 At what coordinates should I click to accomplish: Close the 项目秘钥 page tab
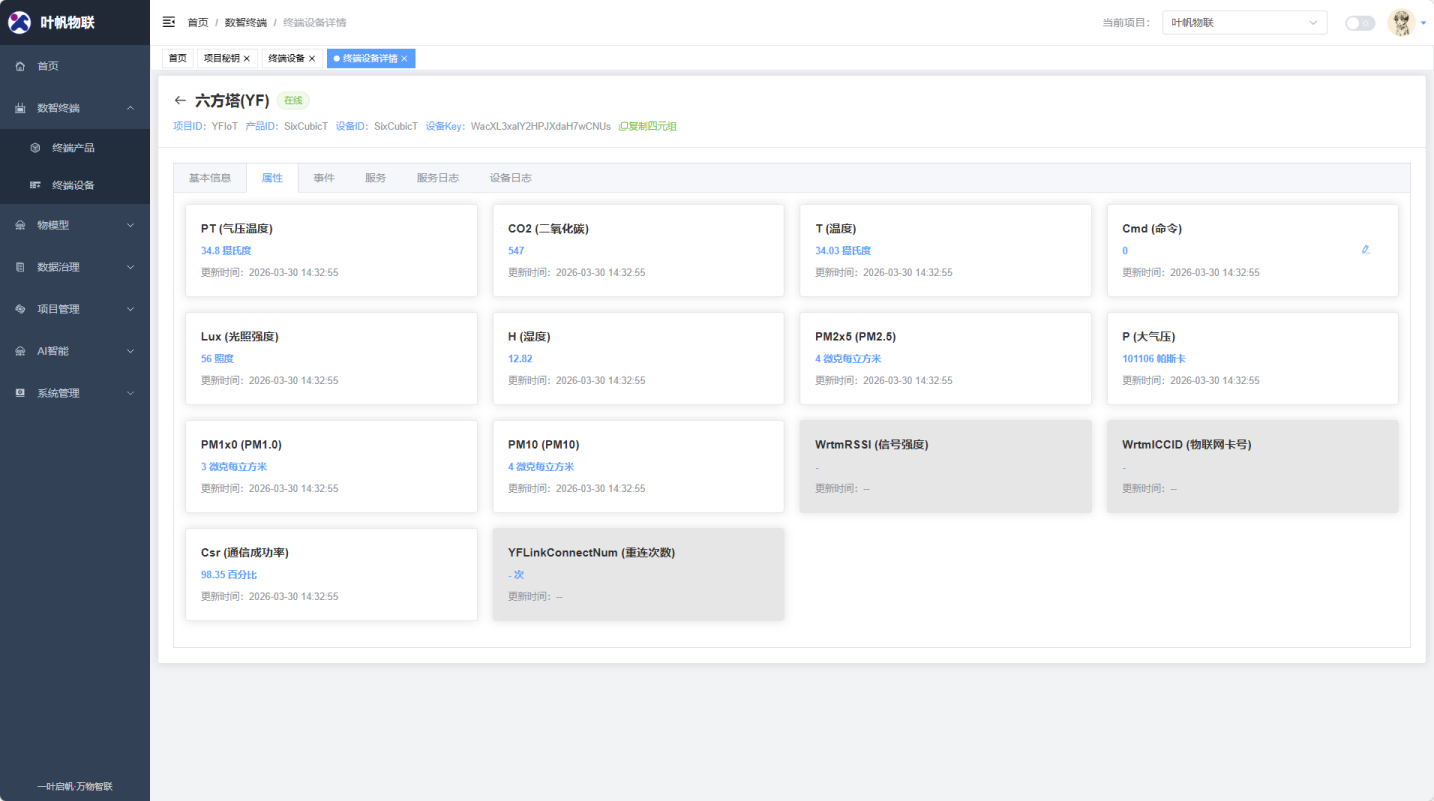coord(247,59)
